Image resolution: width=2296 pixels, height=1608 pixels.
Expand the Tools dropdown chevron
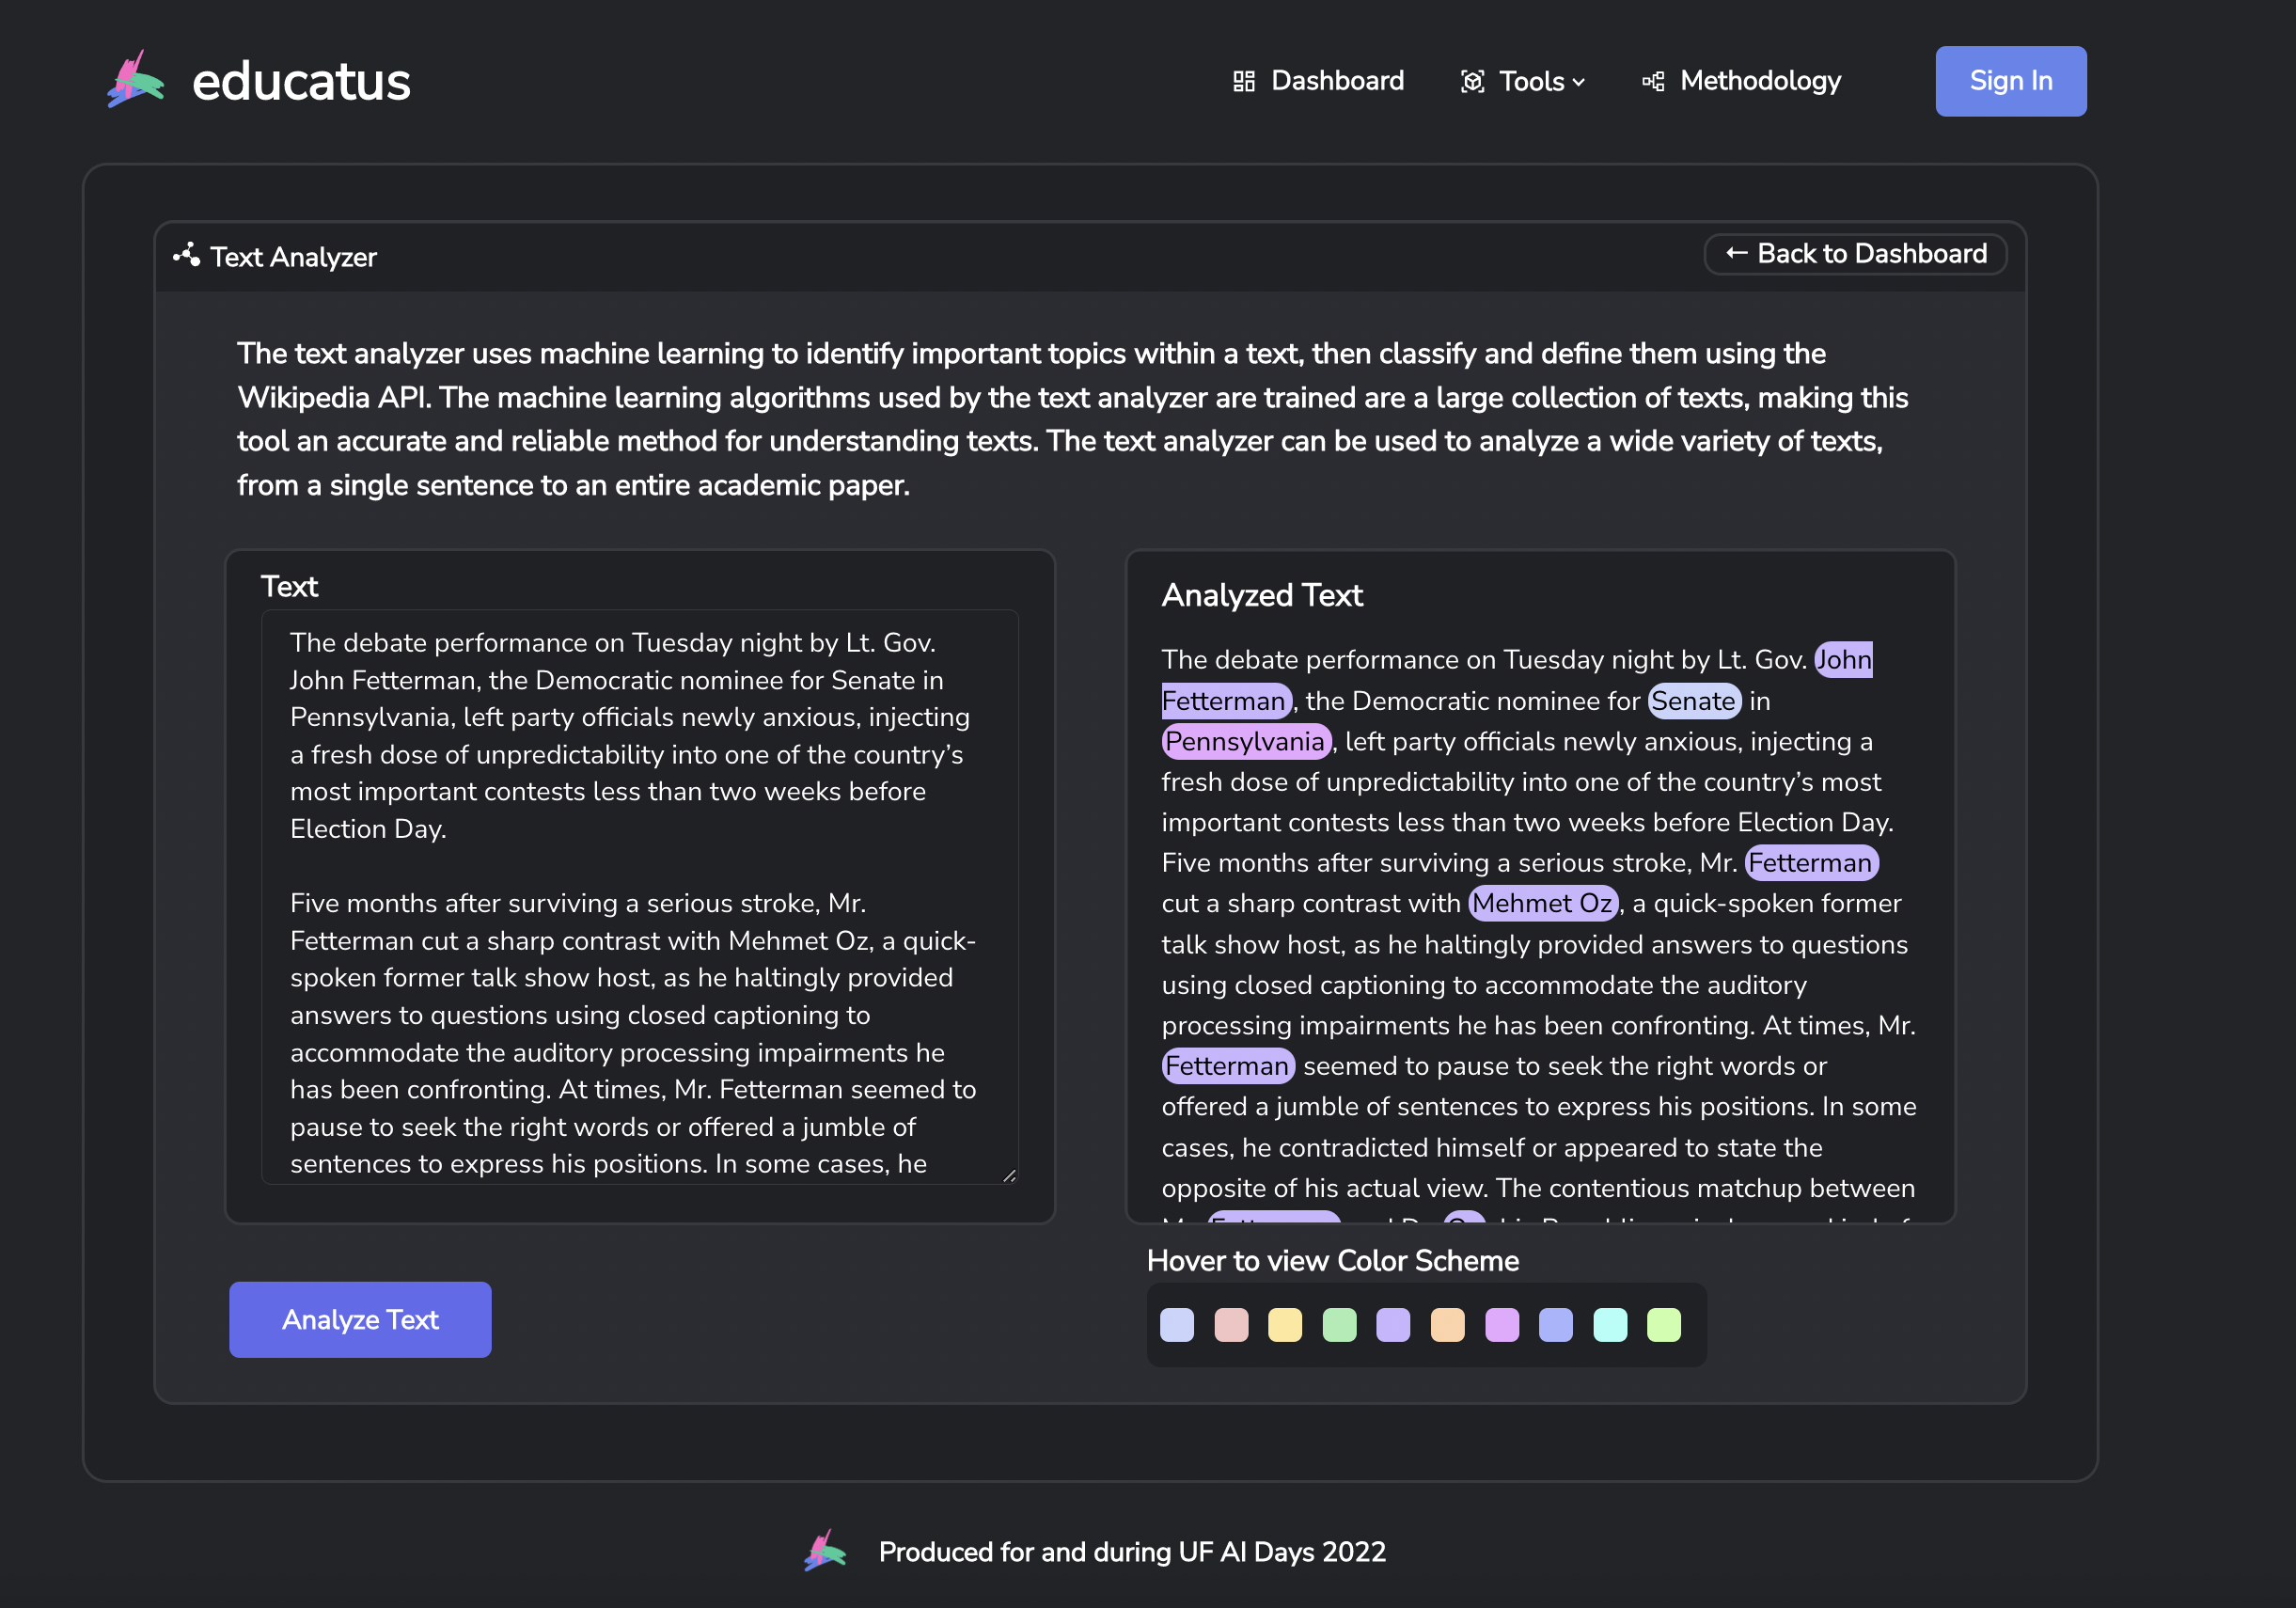tap(1579, 82)
